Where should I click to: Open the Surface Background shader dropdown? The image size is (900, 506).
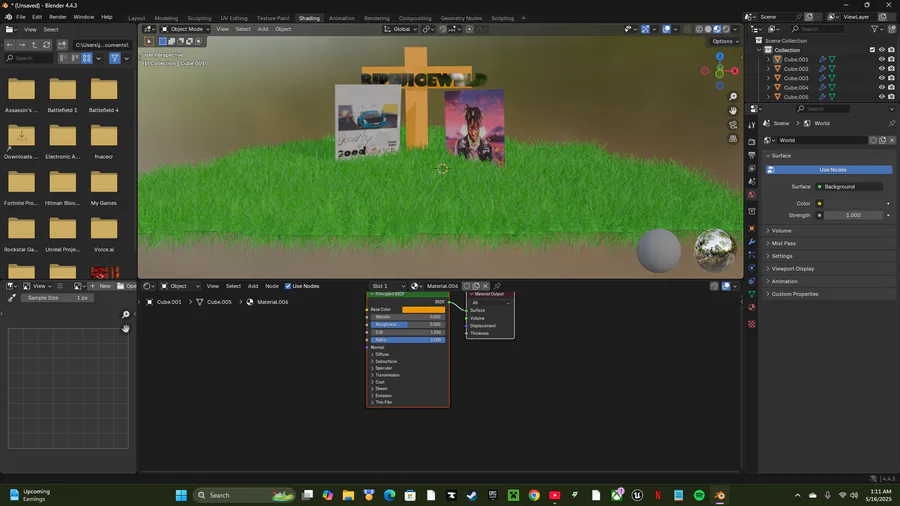coord(849,186)
